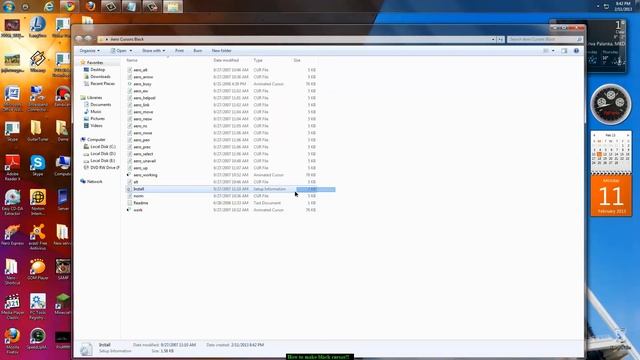Click the Adobe Reader desktop icon
The image size is (640, 360).
(x=12, y=167)
